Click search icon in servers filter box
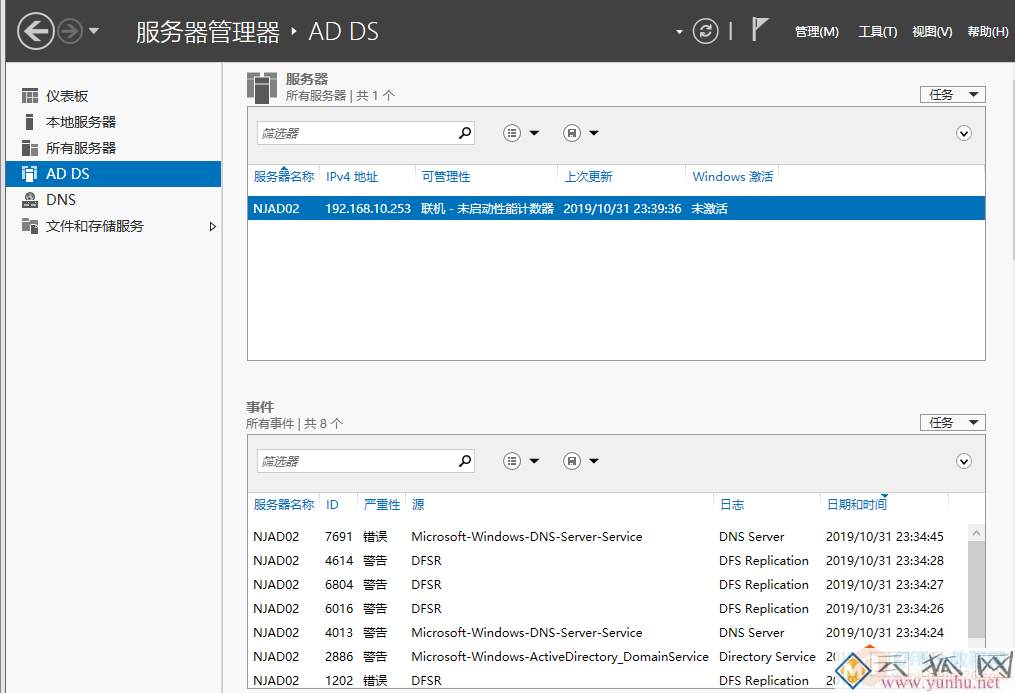This screenshot has width=1015, height=693. pos(464,133)
